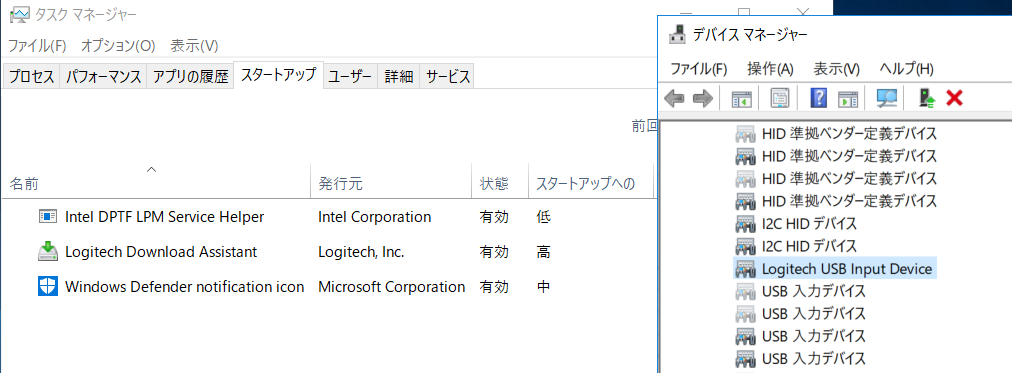The width and height of the screenshot is (1012, 373).
Task: Click Logitech, Inc. publisher cell
Action: (361, 252)
